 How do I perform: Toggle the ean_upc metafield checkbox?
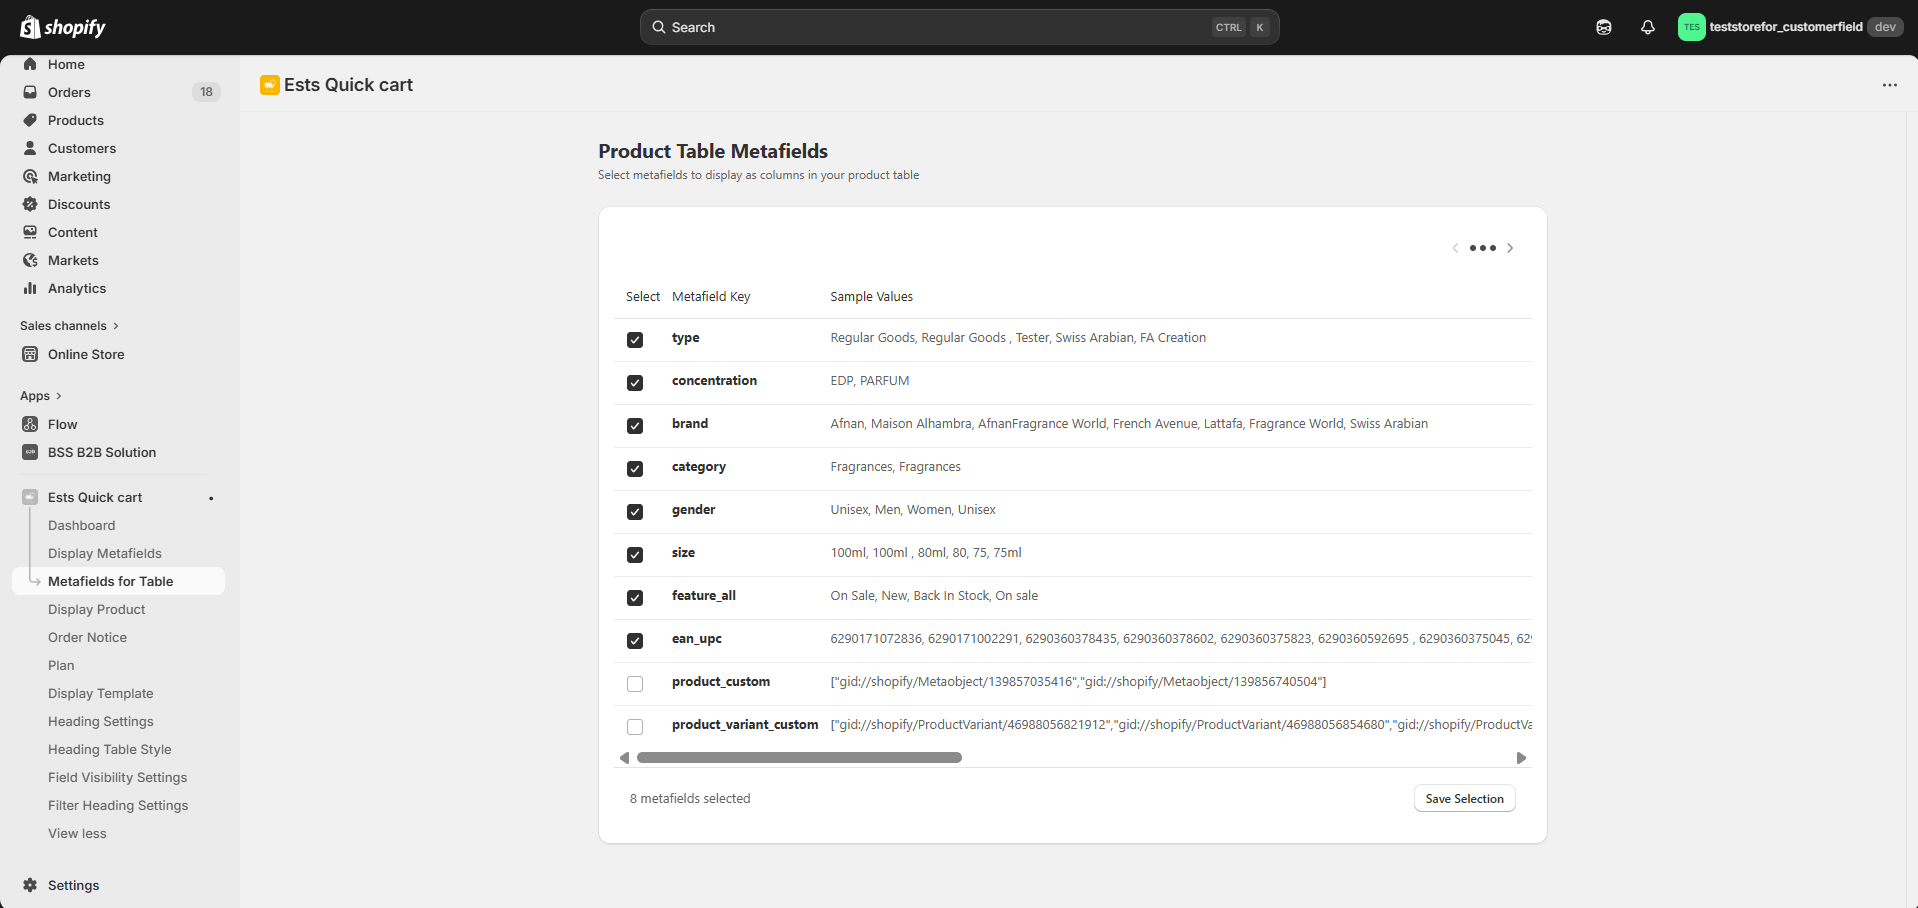(x=635, y=640)
